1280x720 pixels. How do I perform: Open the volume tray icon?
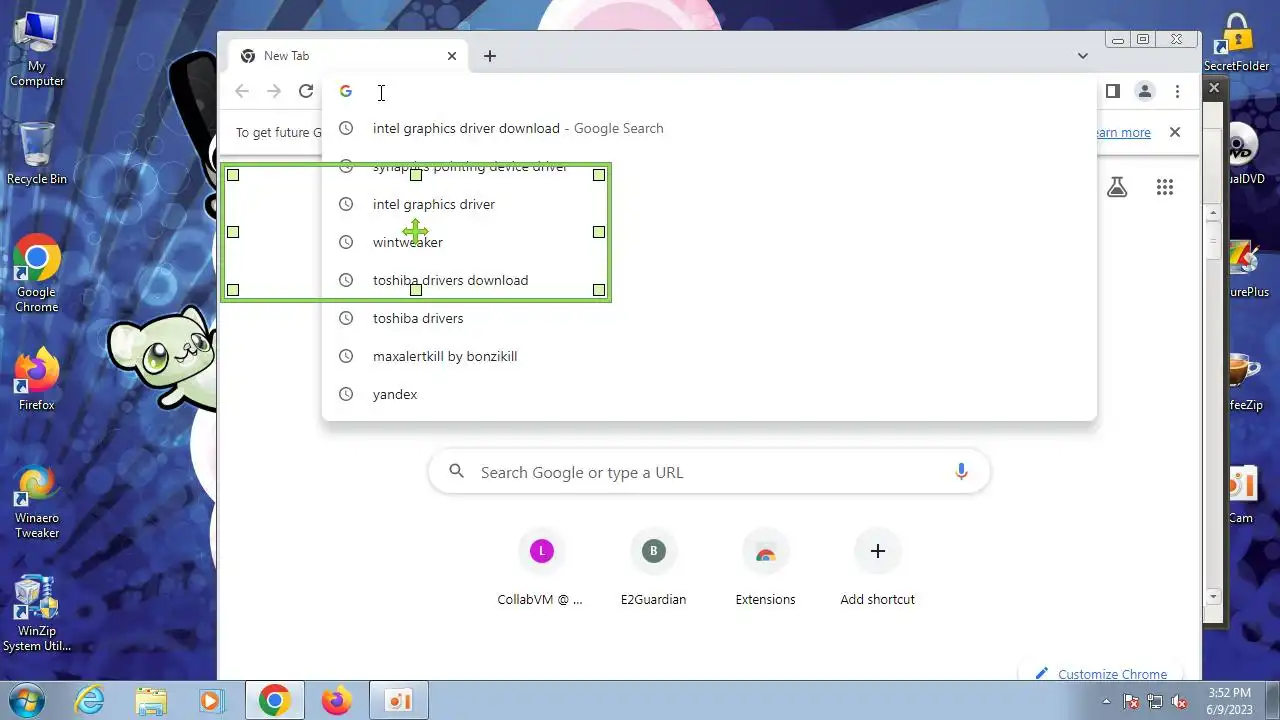(x=1178, y=701)
